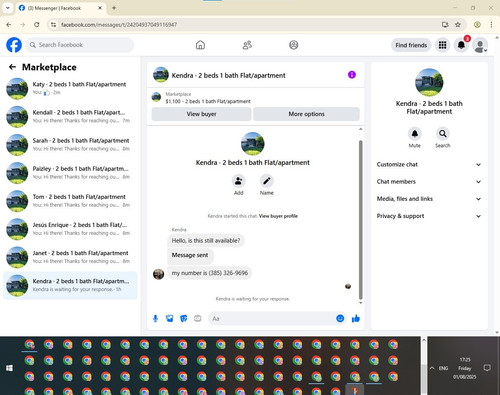
Task: Send a voice clip with microphone icon
Action: click(155, 319)
